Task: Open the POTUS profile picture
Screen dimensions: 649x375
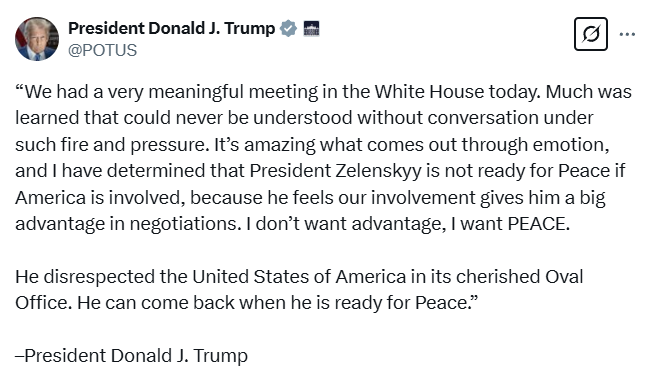Action: pyautogui.click(x=37, y=39)
